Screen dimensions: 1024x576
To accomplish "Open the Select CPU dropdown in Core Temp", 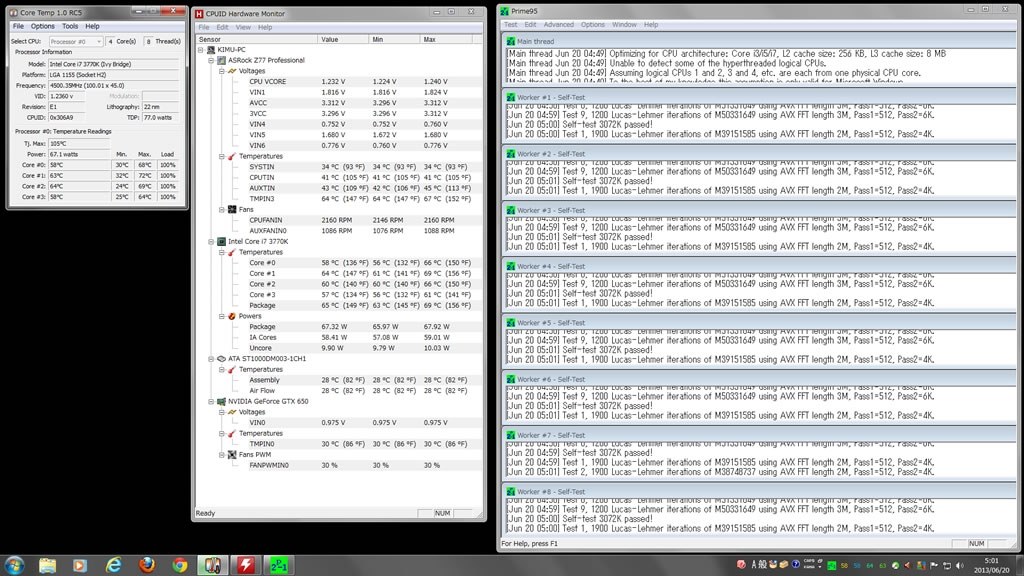I will [x=76, y=41].
